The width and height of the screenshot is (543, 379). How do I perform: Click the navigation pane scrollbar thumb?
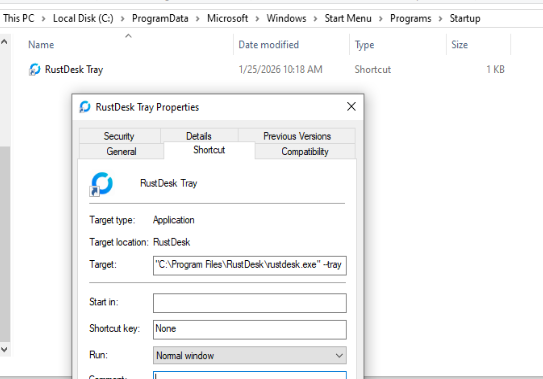5,244
